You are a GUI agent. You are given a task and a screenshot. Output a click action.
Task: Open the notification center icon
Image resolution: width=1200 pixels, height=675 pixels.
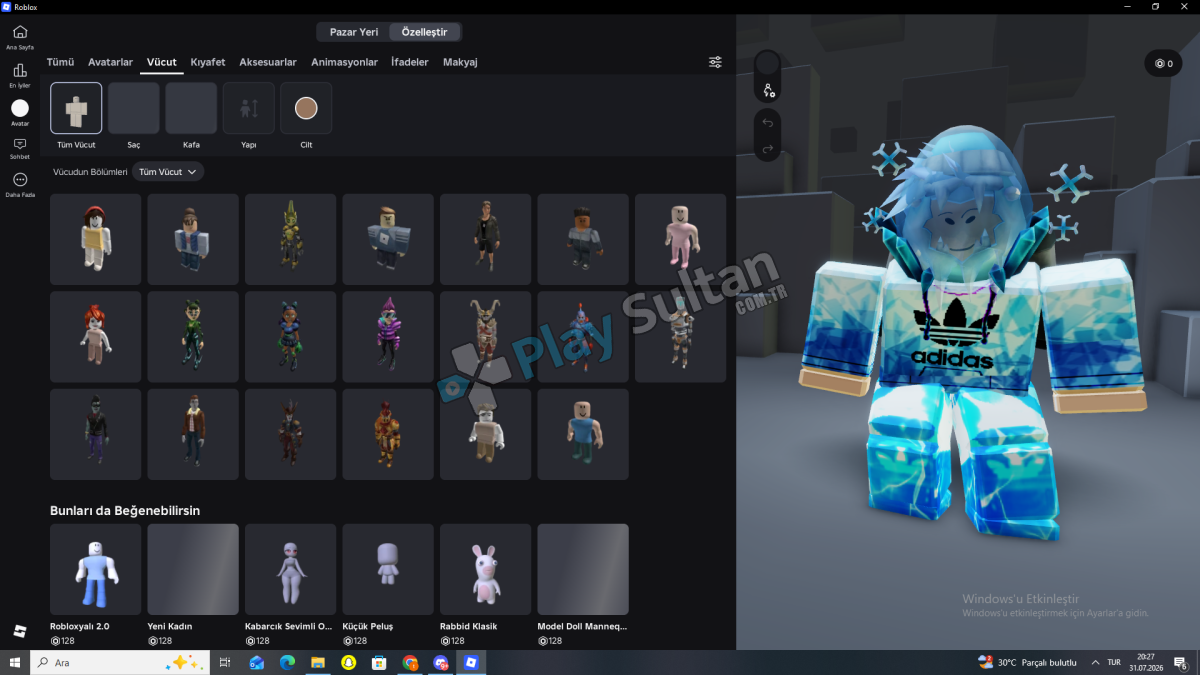[x=1181, y=662]
